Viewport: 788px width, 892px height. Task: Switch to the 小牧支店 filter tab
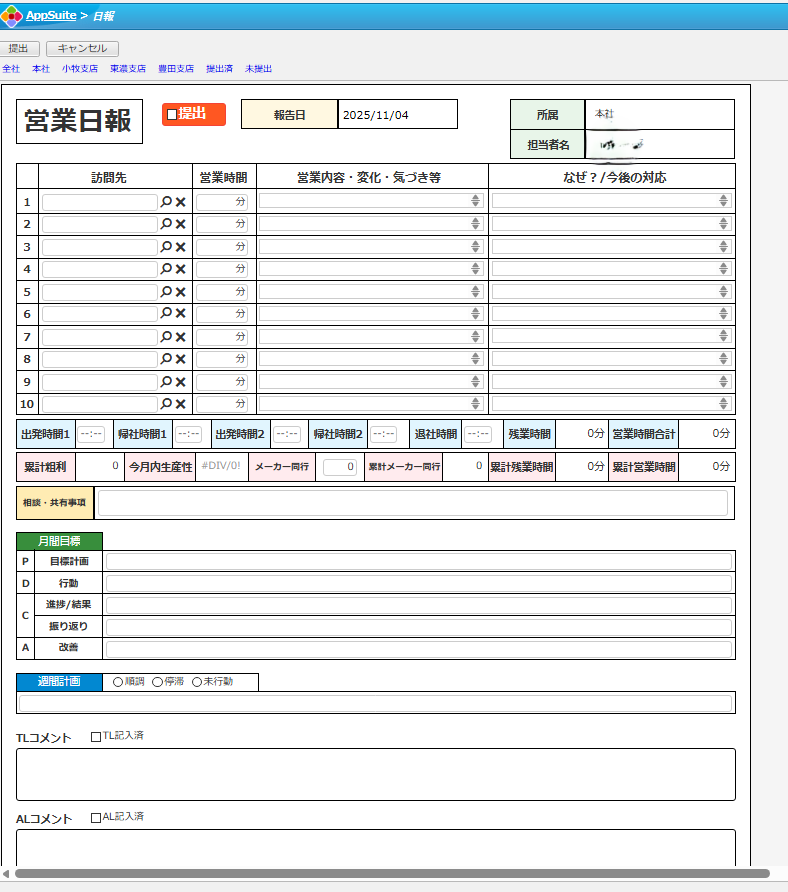pyautogui.click(x=79, y=69)
